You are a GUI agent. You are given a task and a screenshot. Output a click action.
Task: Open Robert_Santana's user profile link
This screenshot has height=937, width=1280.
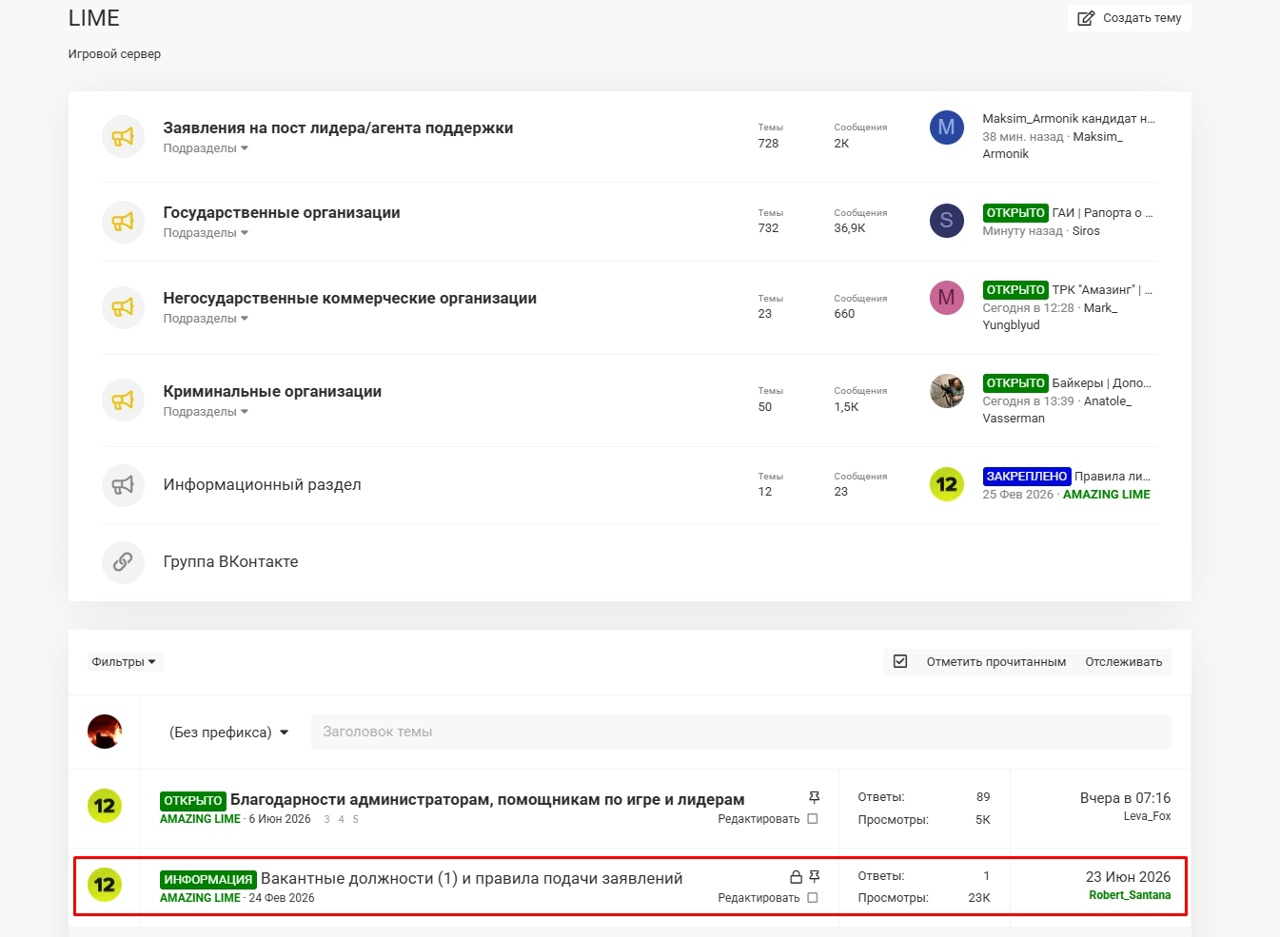pyautogui.click(x=1129, y=895)
